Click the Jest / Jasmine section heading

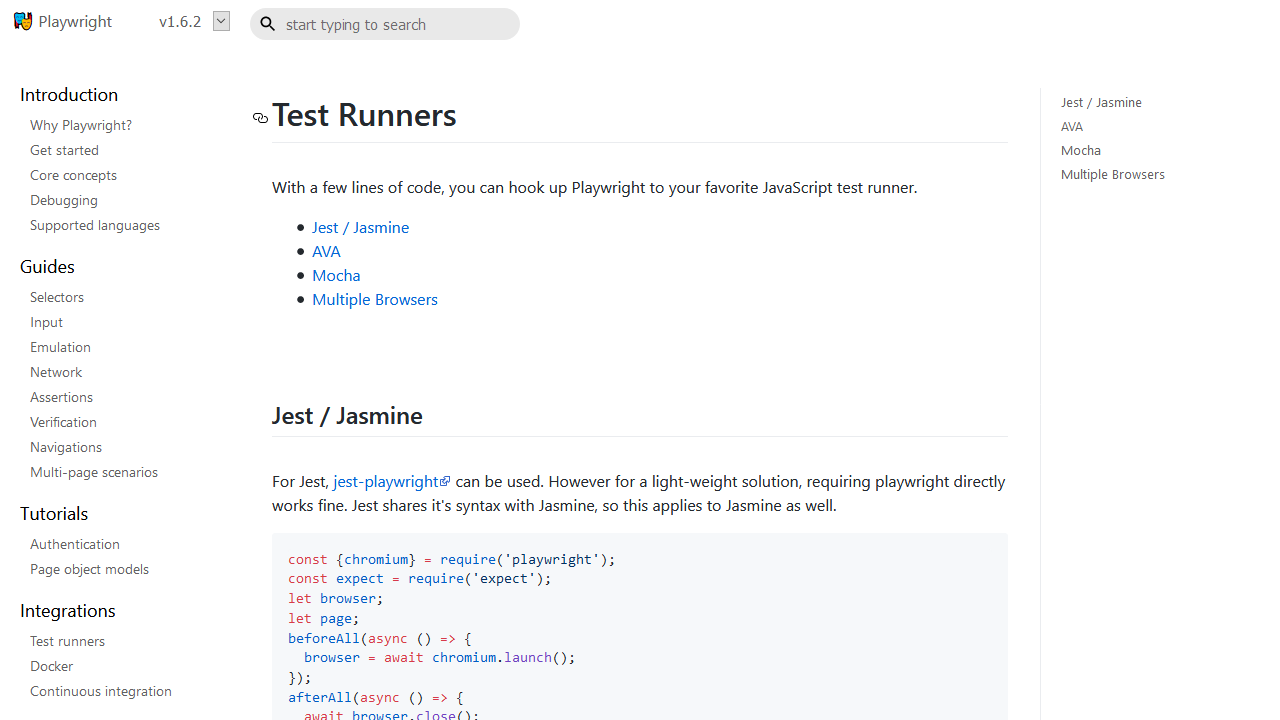tap(347, 415)
